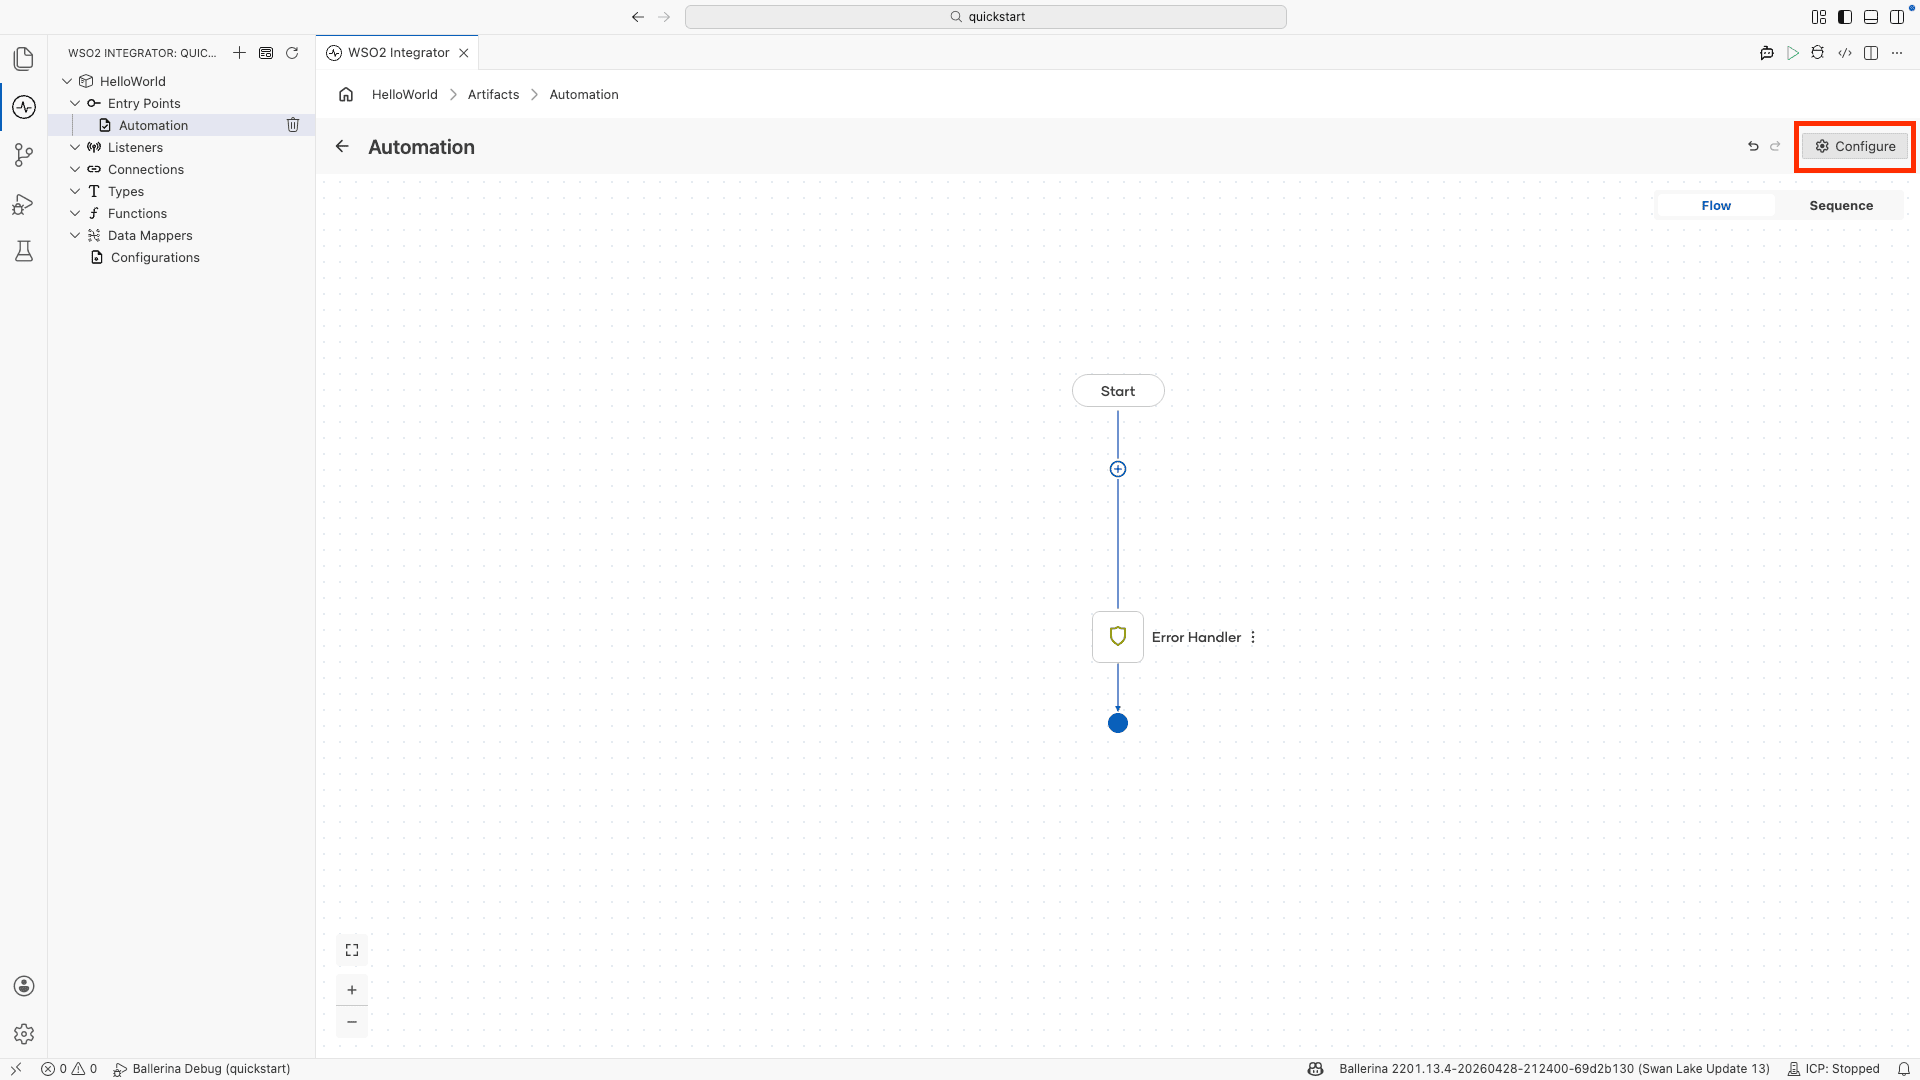The height and width of the screenshot is (1080, 1920).
Task: Click the Ballerina version status entry
Action: pyautogui.click(x=1554, y=1069)
